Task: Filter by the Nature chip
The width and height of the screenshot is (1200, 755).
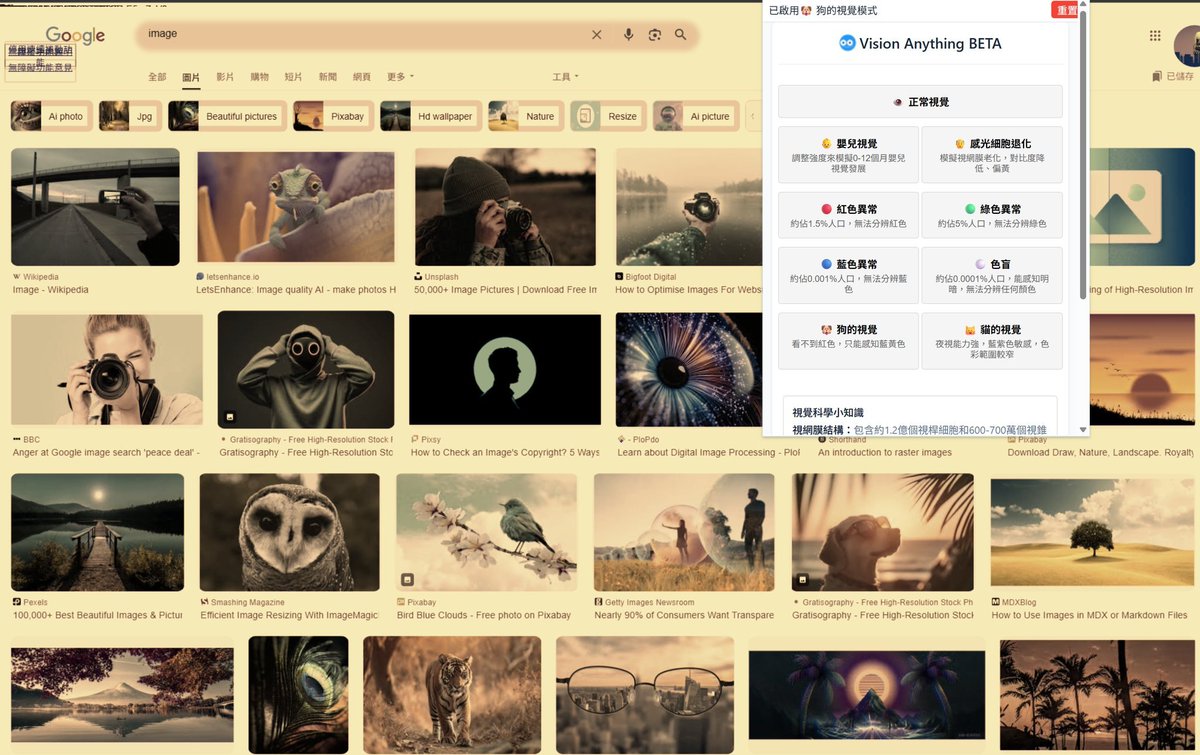Action: tap(525, 116)
